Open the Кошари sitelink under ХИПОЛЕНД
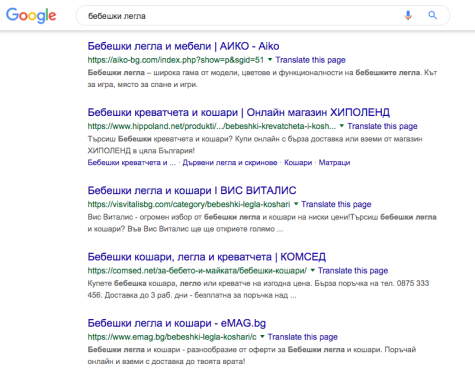Screen dimensions: 475x380 (x=298, y=163)
